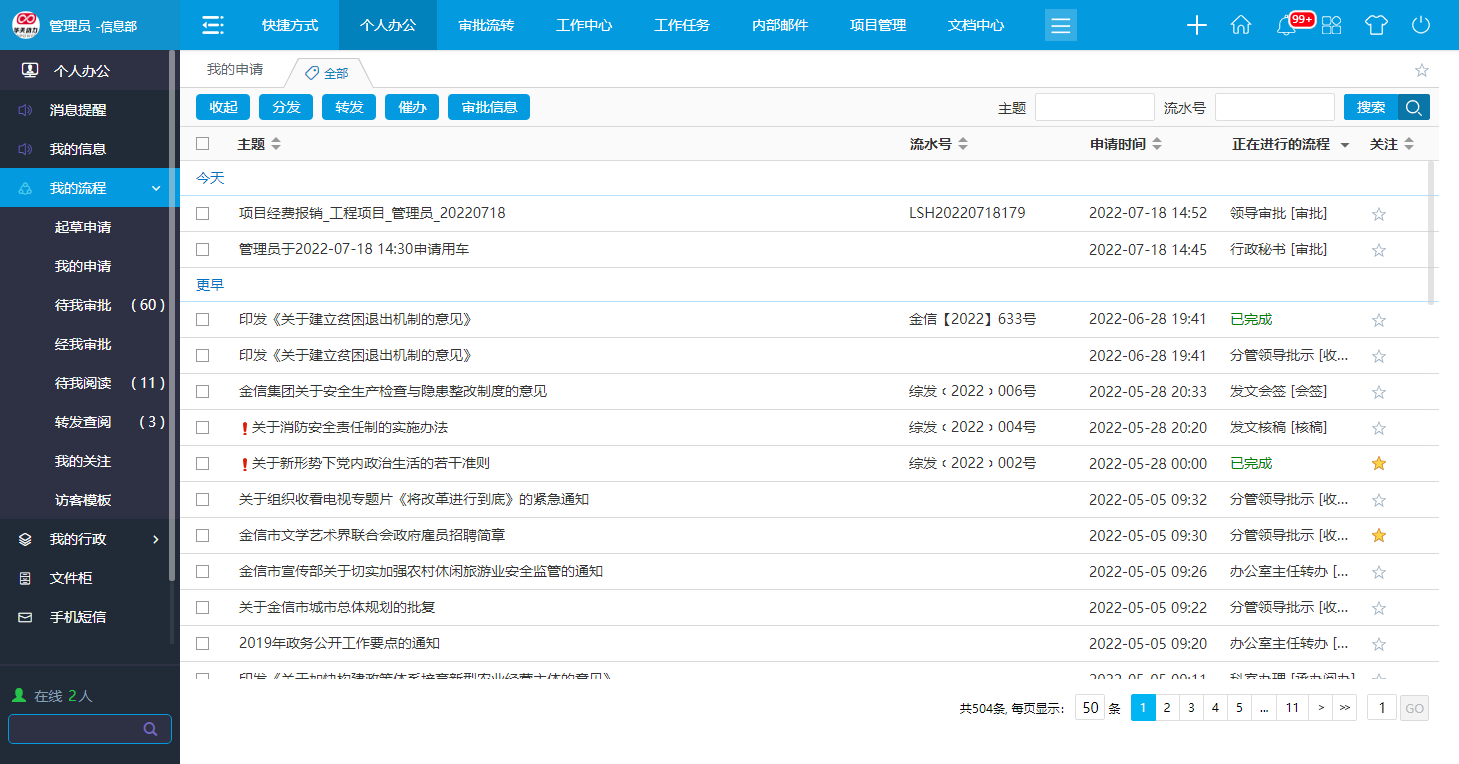Open the 正在进行的流程 filter dropdown arrow
The height and width of the screenshot is (764, 1459).
(x=1345, y=145)
